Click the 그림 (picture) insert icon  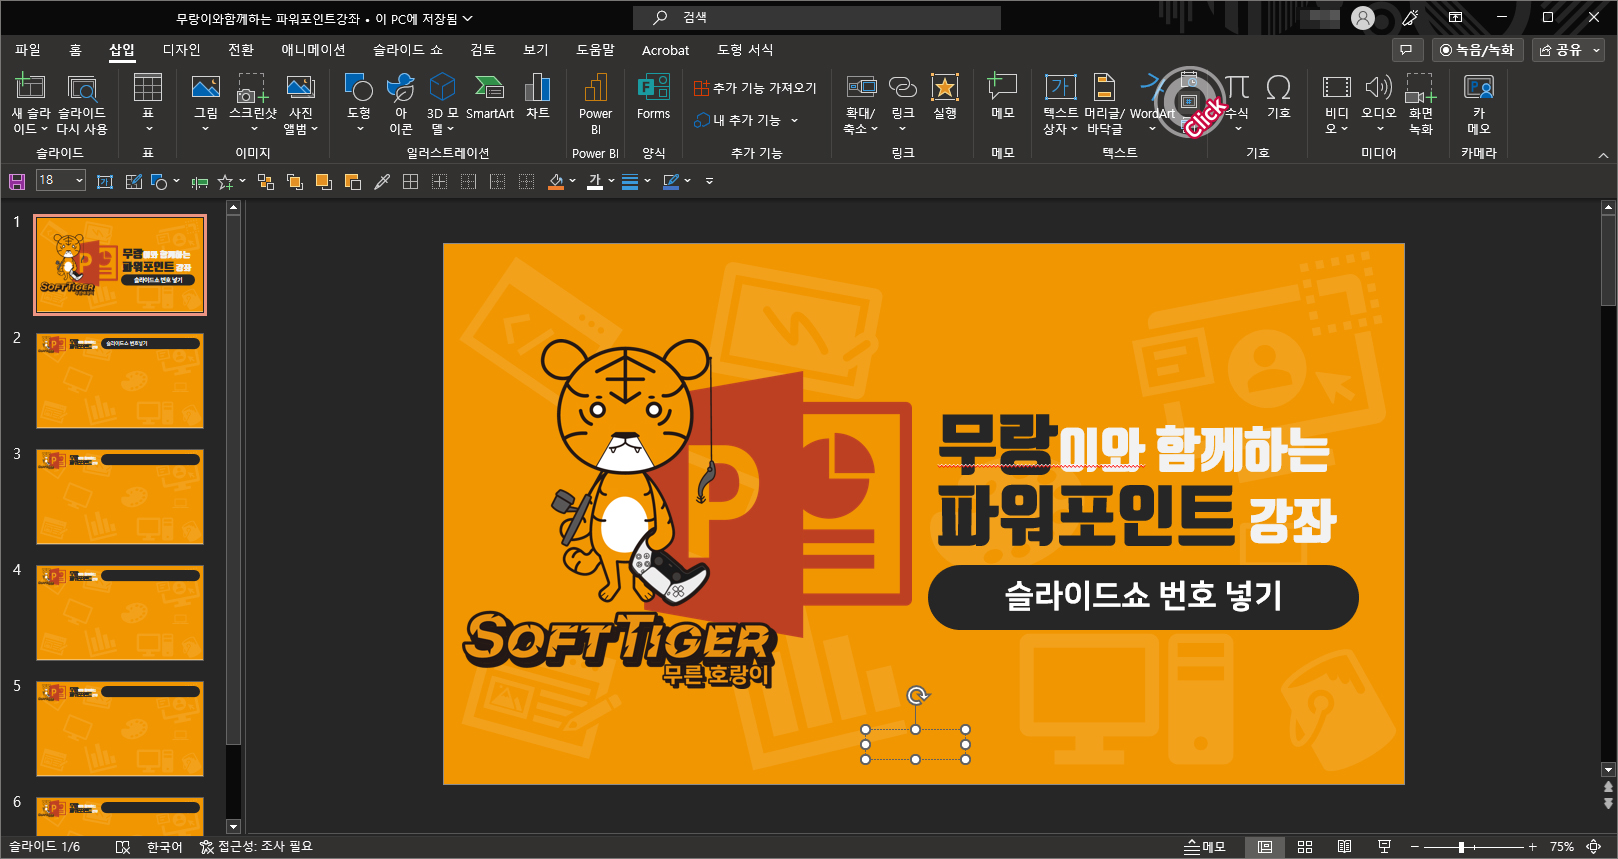[x=205, y=88]
